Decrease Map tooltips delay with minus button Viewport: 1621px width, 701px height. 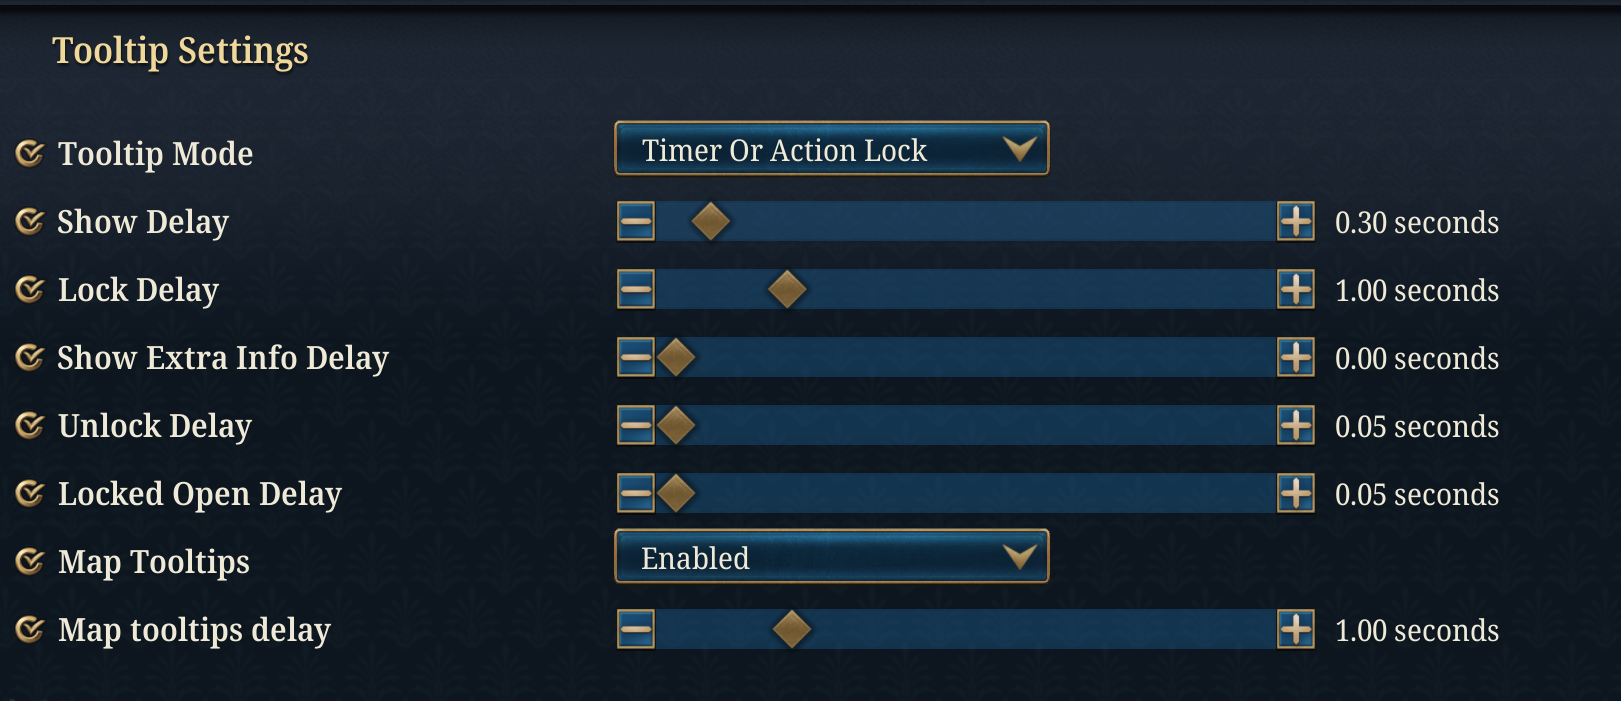point(636,629)
